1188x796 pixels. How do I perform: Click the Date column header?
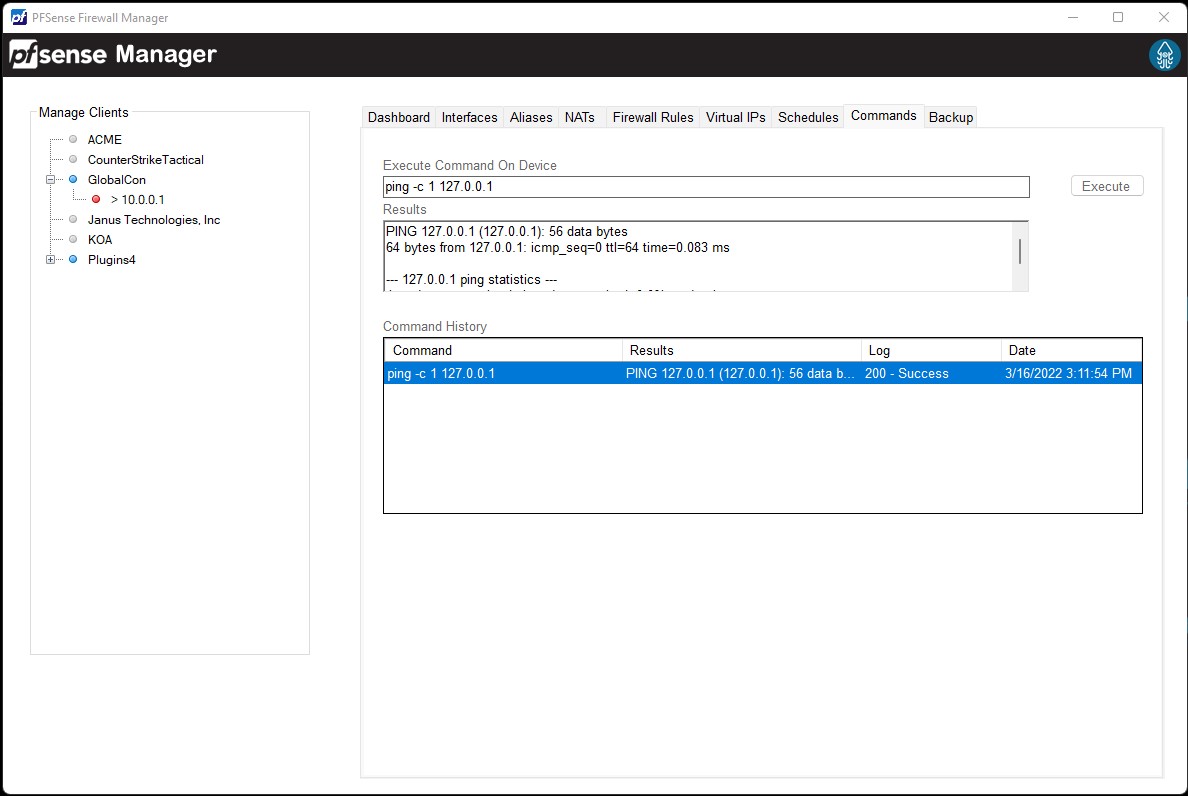[1071, 350]
